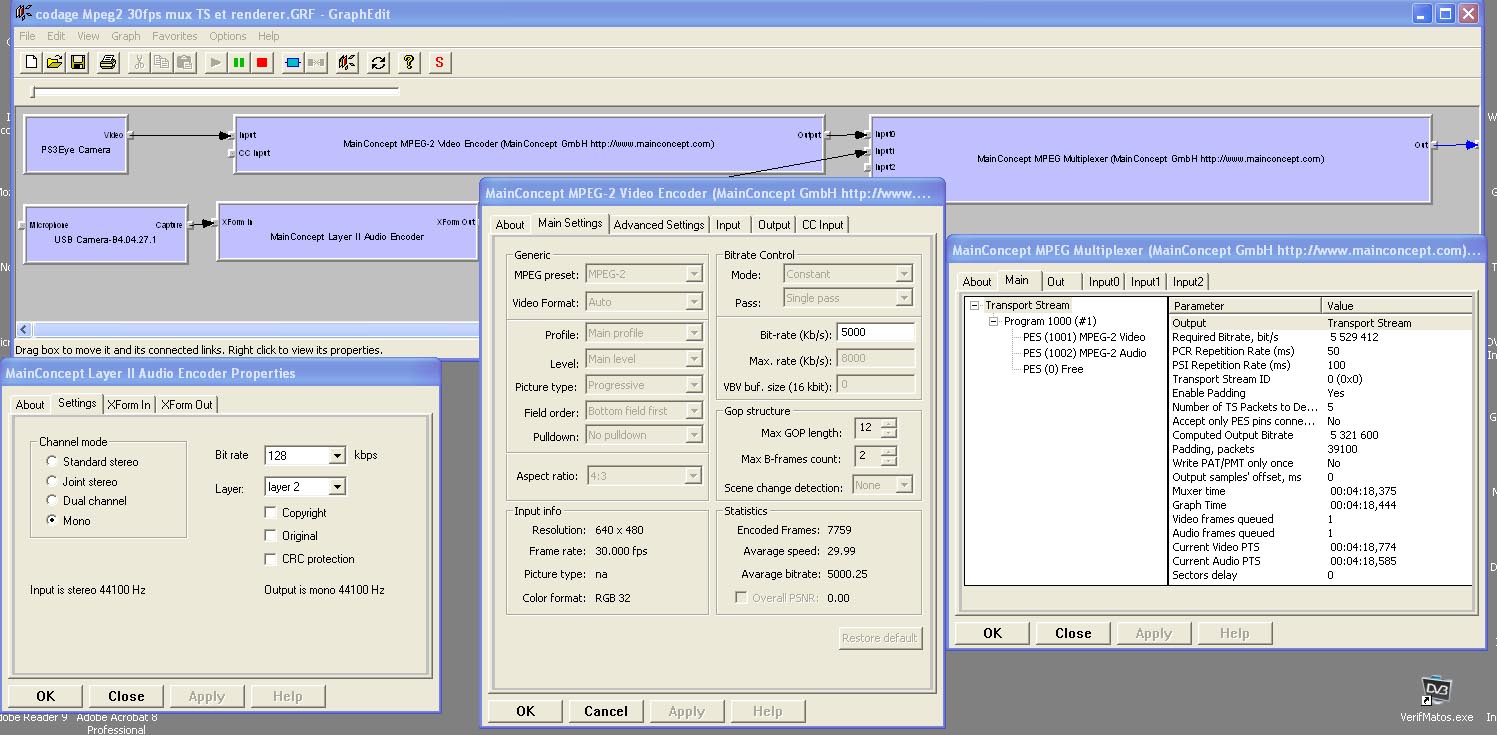Click the blue Insert Filter icon

293,62
